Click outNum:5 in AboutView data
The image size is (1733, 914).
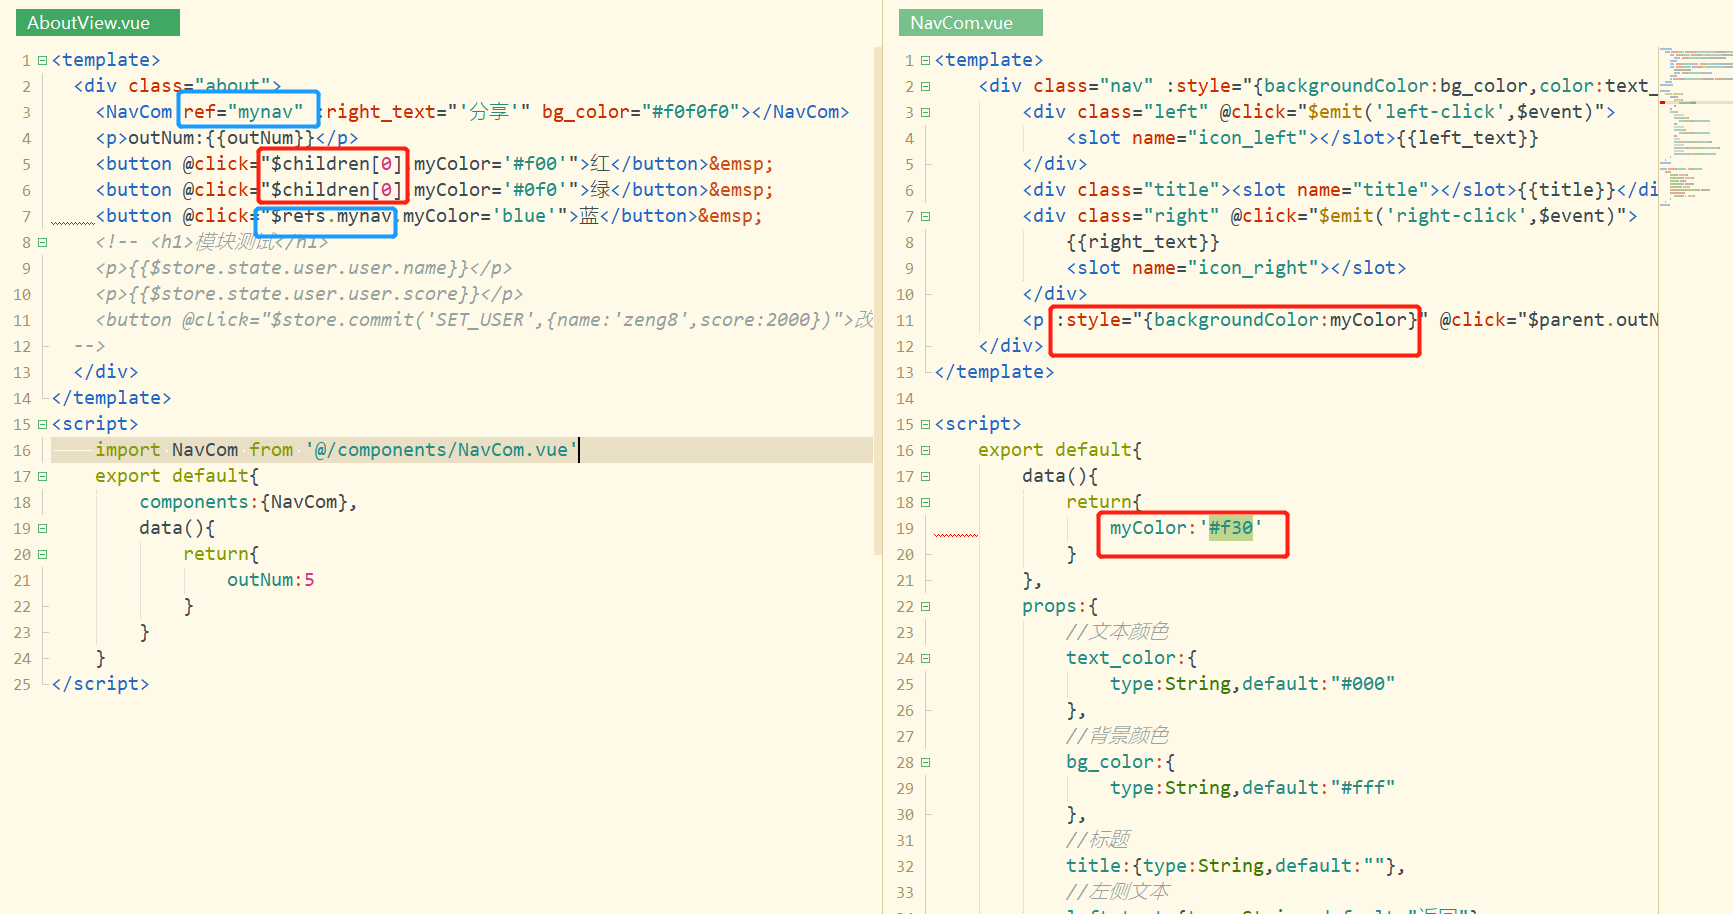[270, 580]
